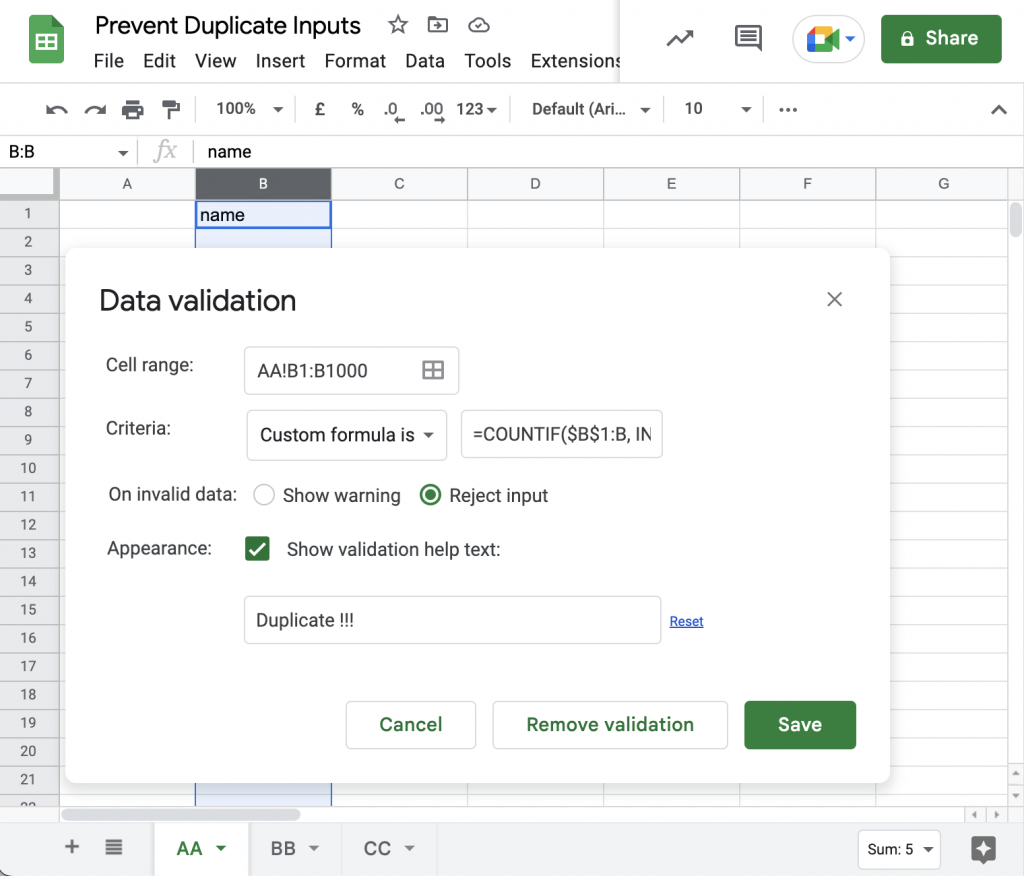Open the Custom formula is criteria dropdown
The height and width of the screenshot is (876, 1024).
(x=347, y=434)
